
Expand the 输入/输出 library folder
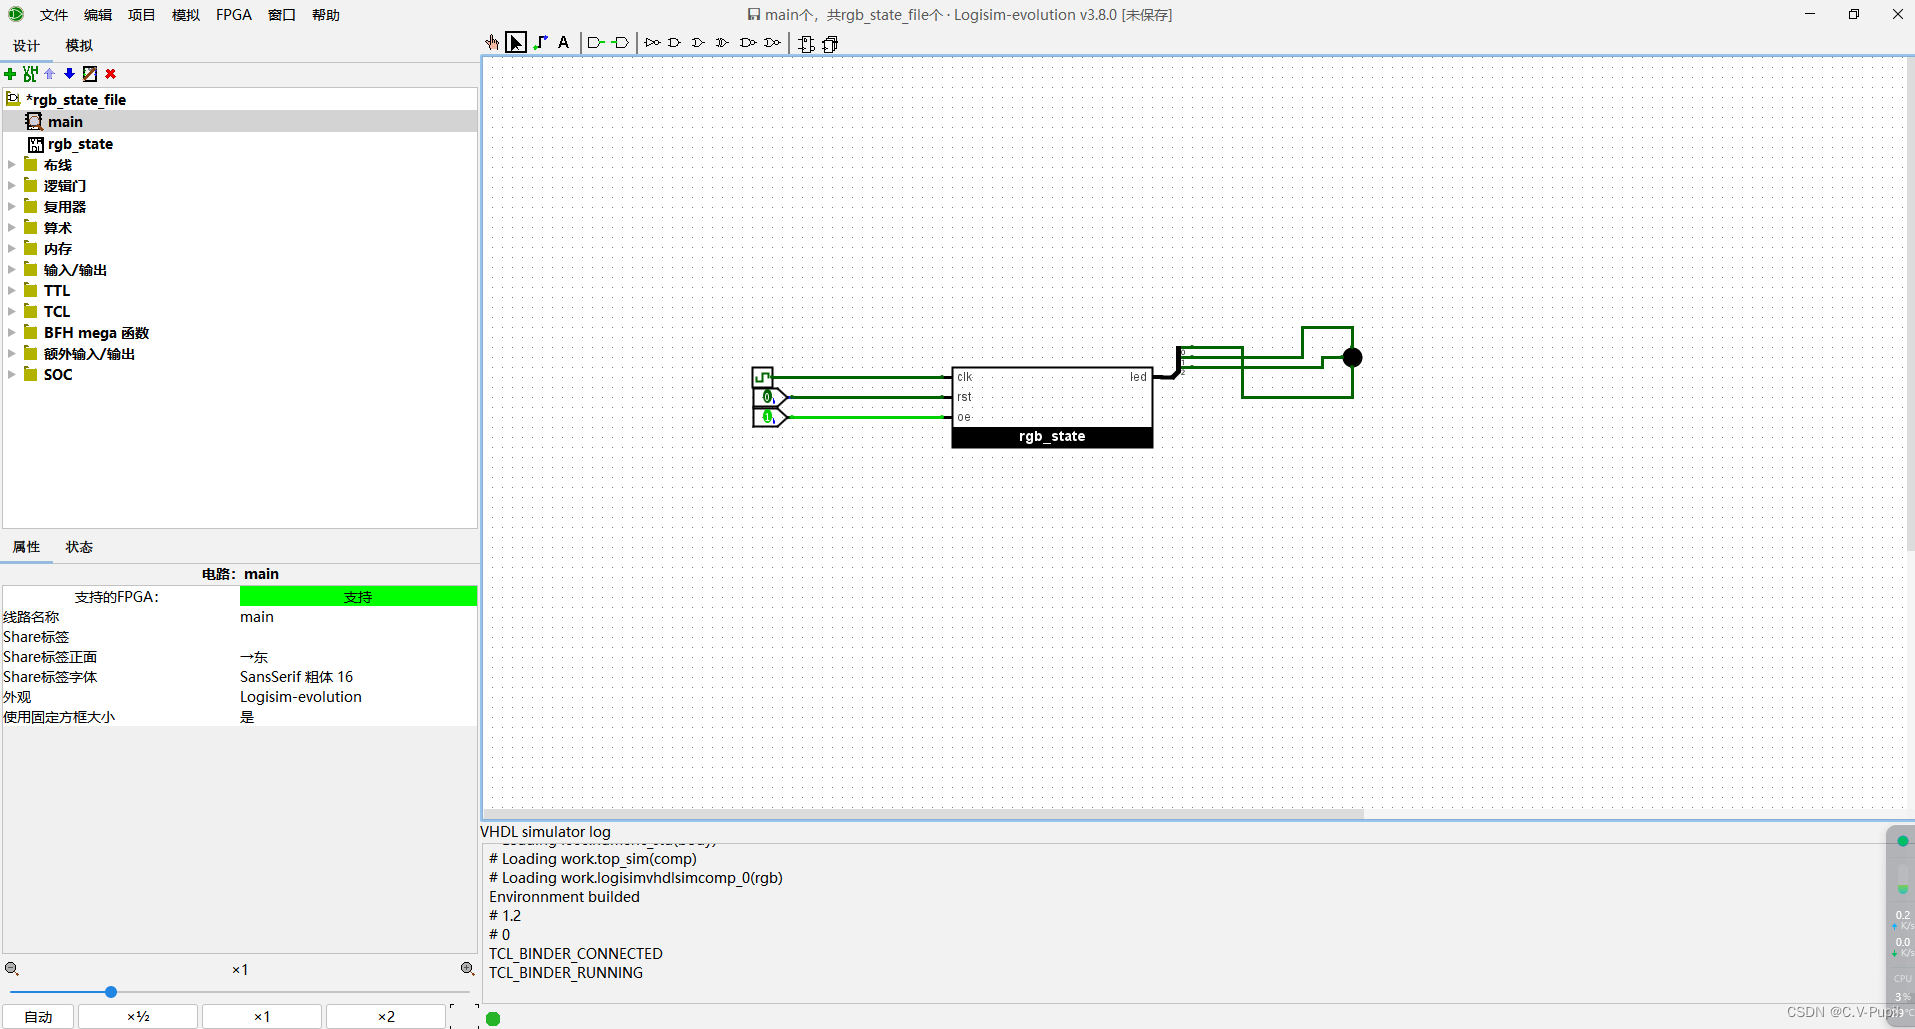(12, 270)
